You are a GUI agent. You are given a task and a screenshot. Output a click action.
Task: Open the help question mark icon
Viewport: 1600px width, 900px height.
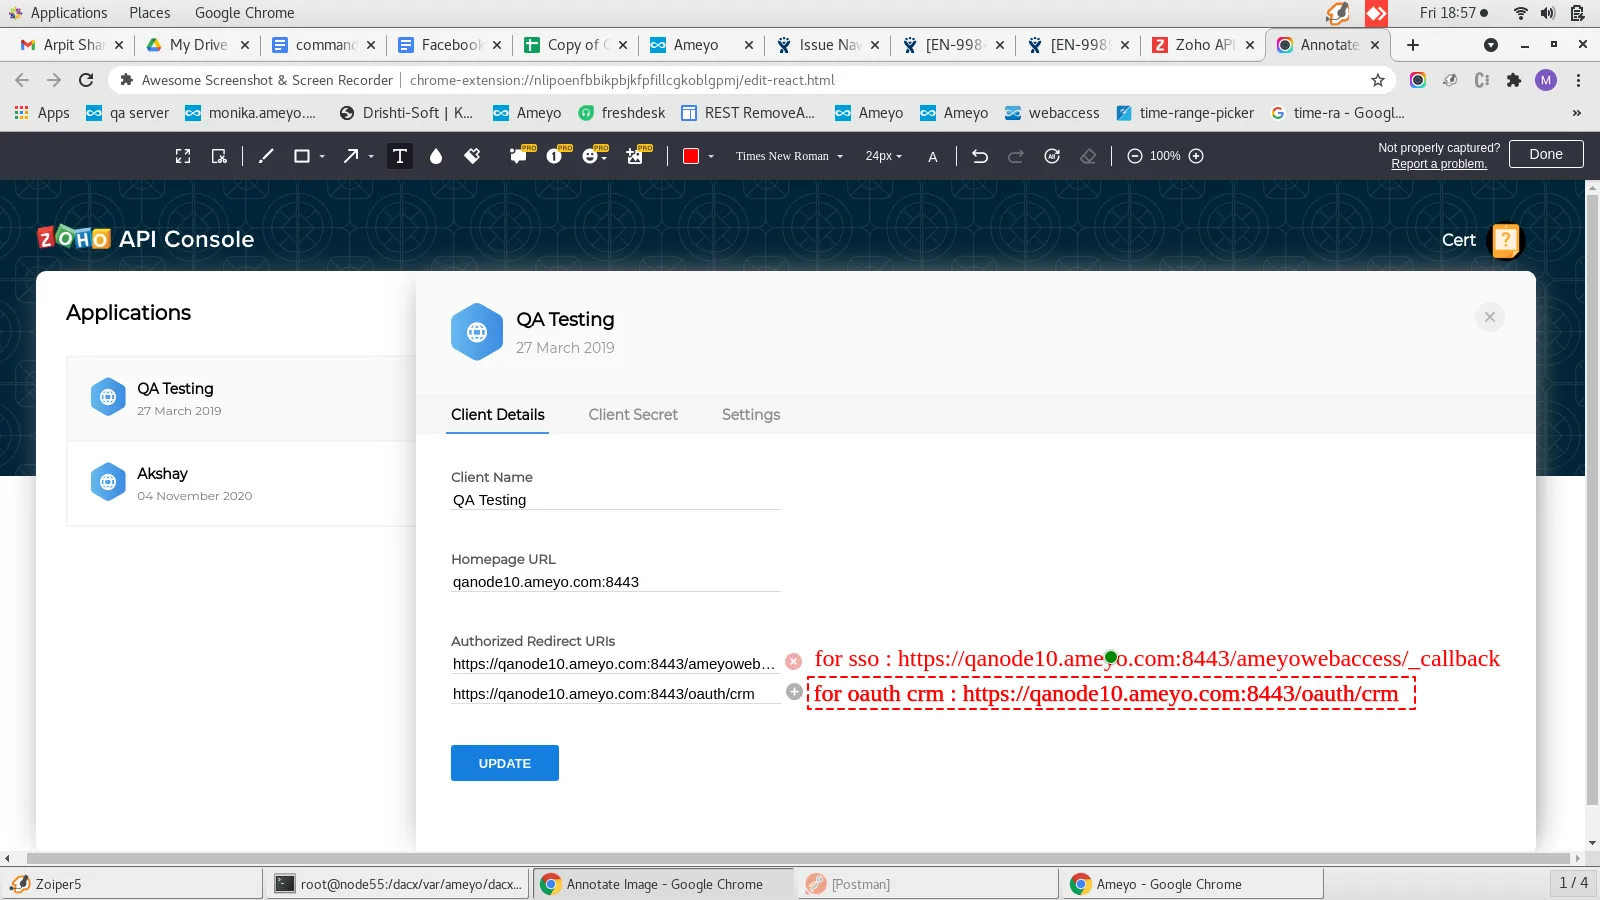1505,240
